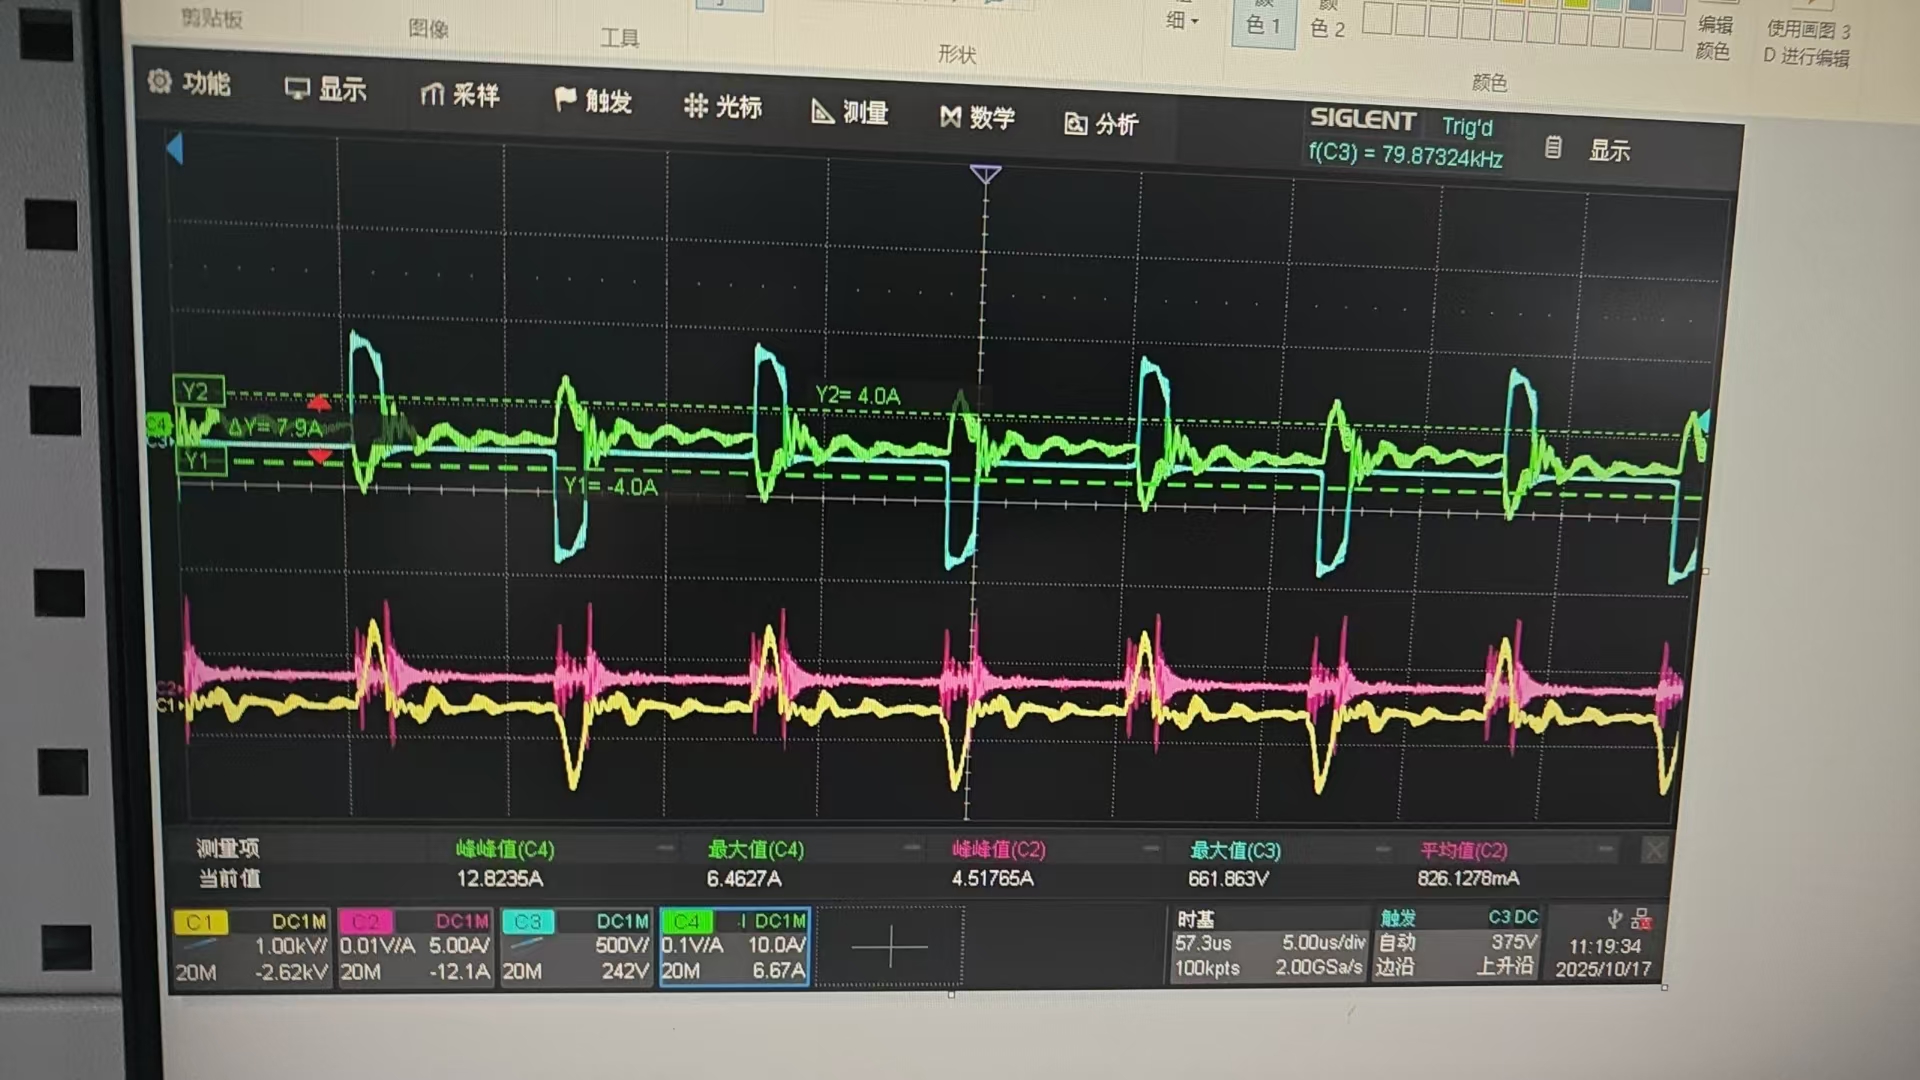
Task: Click the plus box to add a channel
Action: coord(890,947)
